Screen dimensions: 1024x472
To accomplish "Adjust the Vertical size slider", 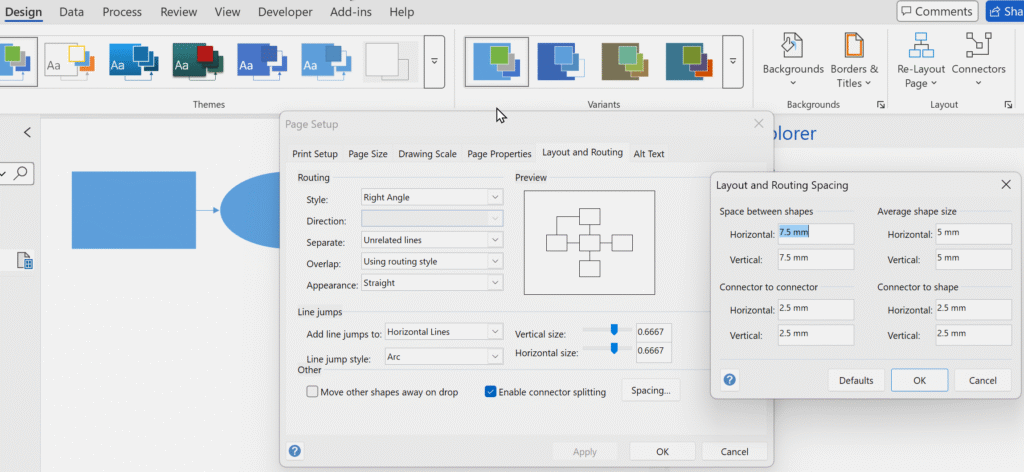I will (614, 329).
